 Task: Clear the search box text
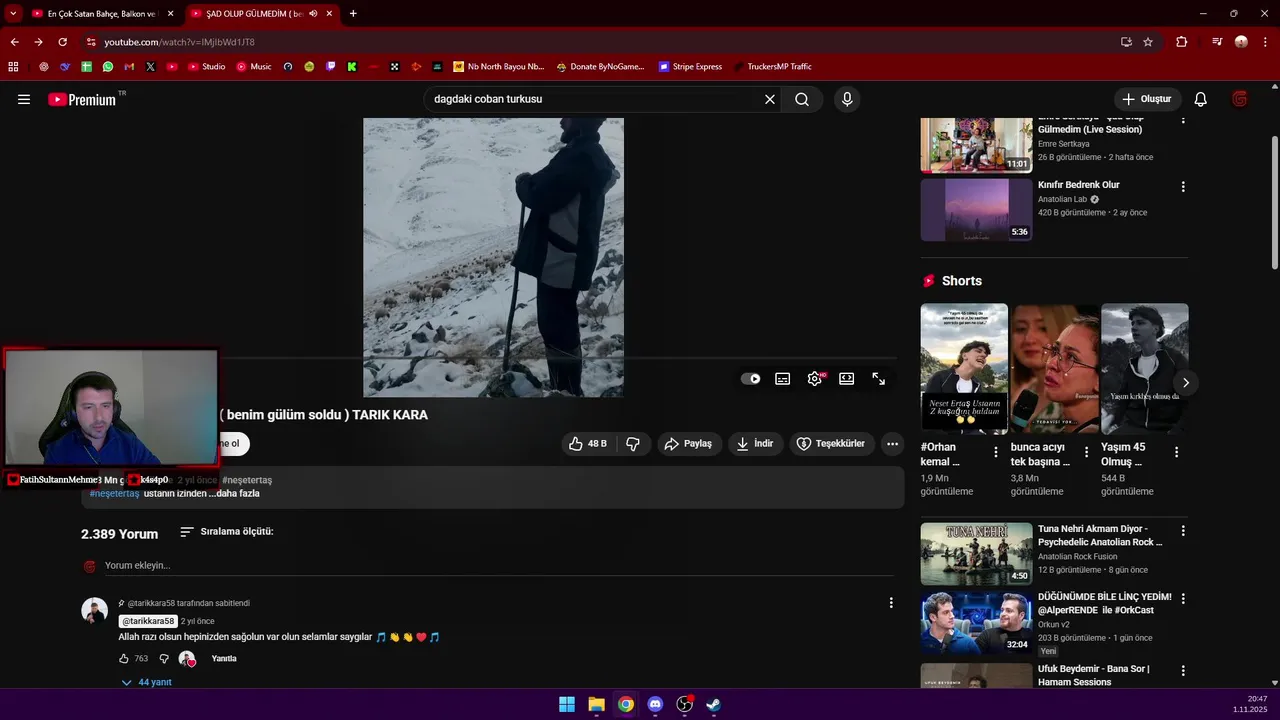[770, 99]
